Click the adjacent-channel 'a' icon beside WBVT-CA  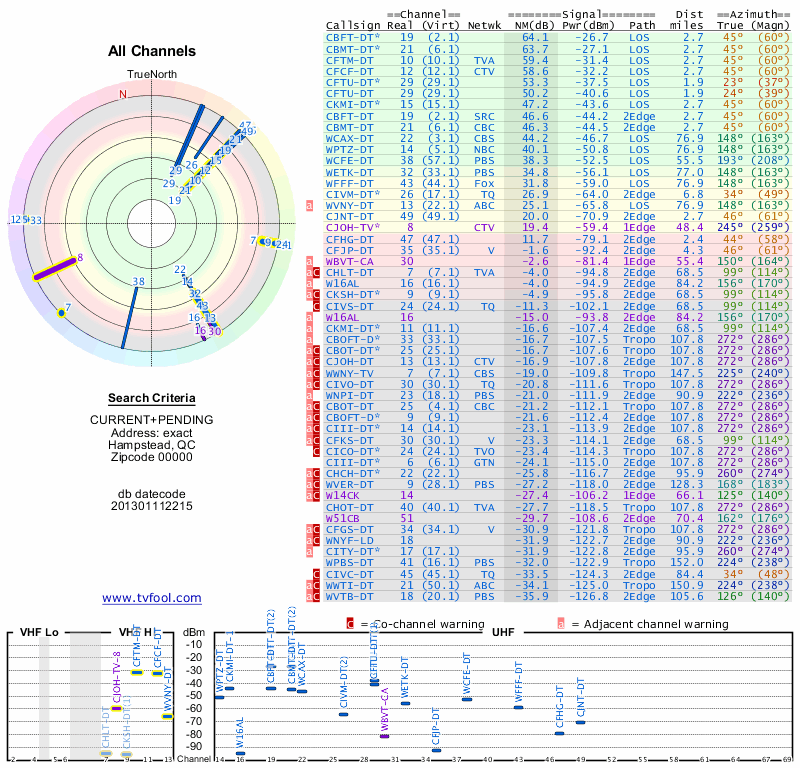309,261
